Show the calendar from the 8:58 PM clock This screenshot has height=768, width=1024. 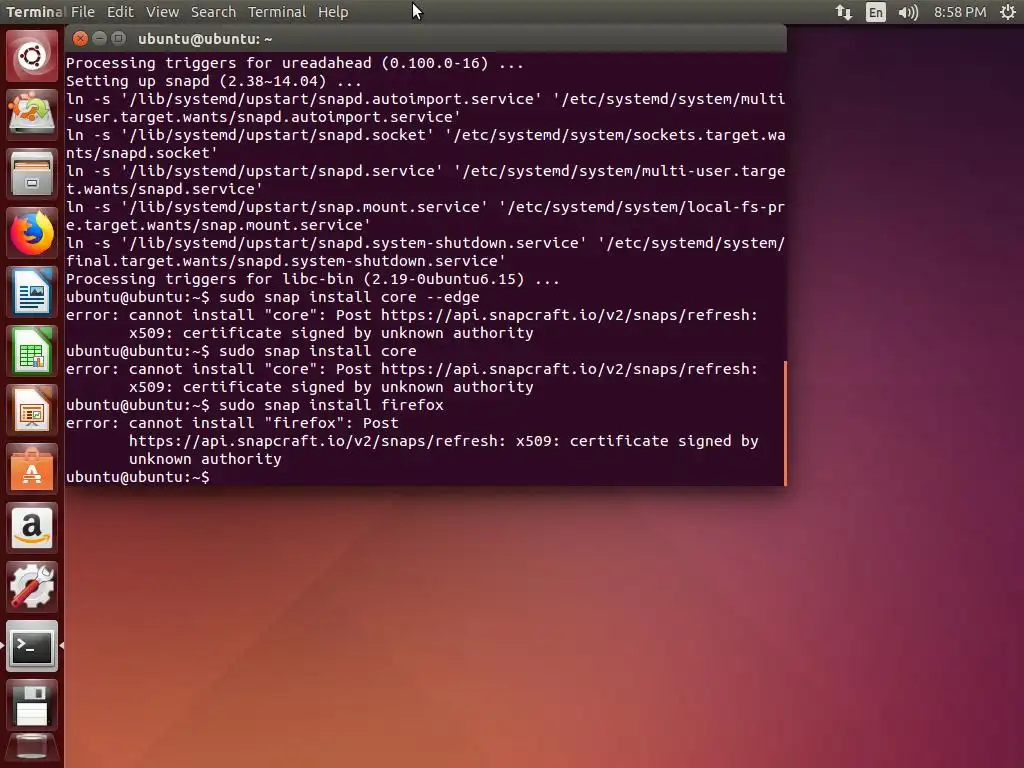960,12
